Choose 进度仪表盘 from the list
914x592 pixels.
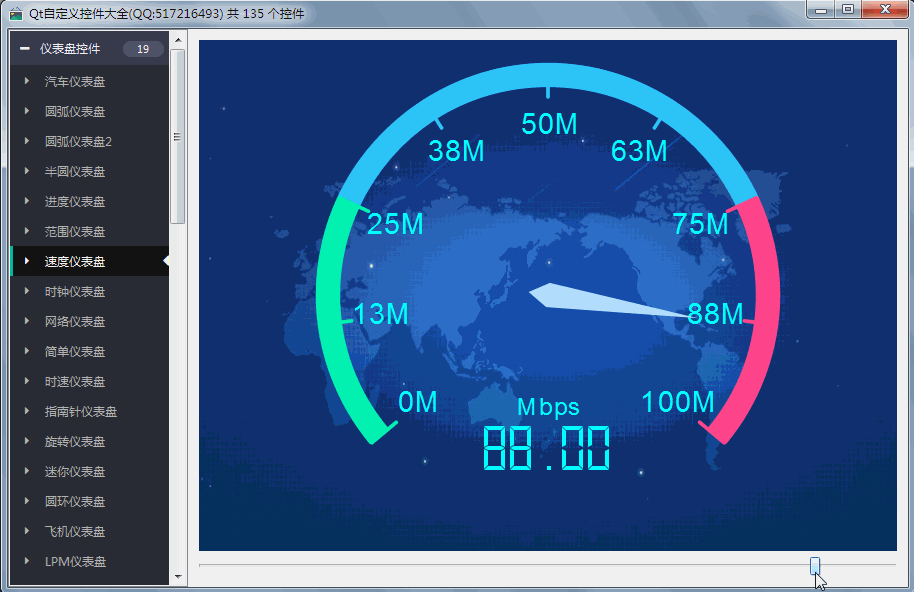pyautogui.click(x=75, y=201)
